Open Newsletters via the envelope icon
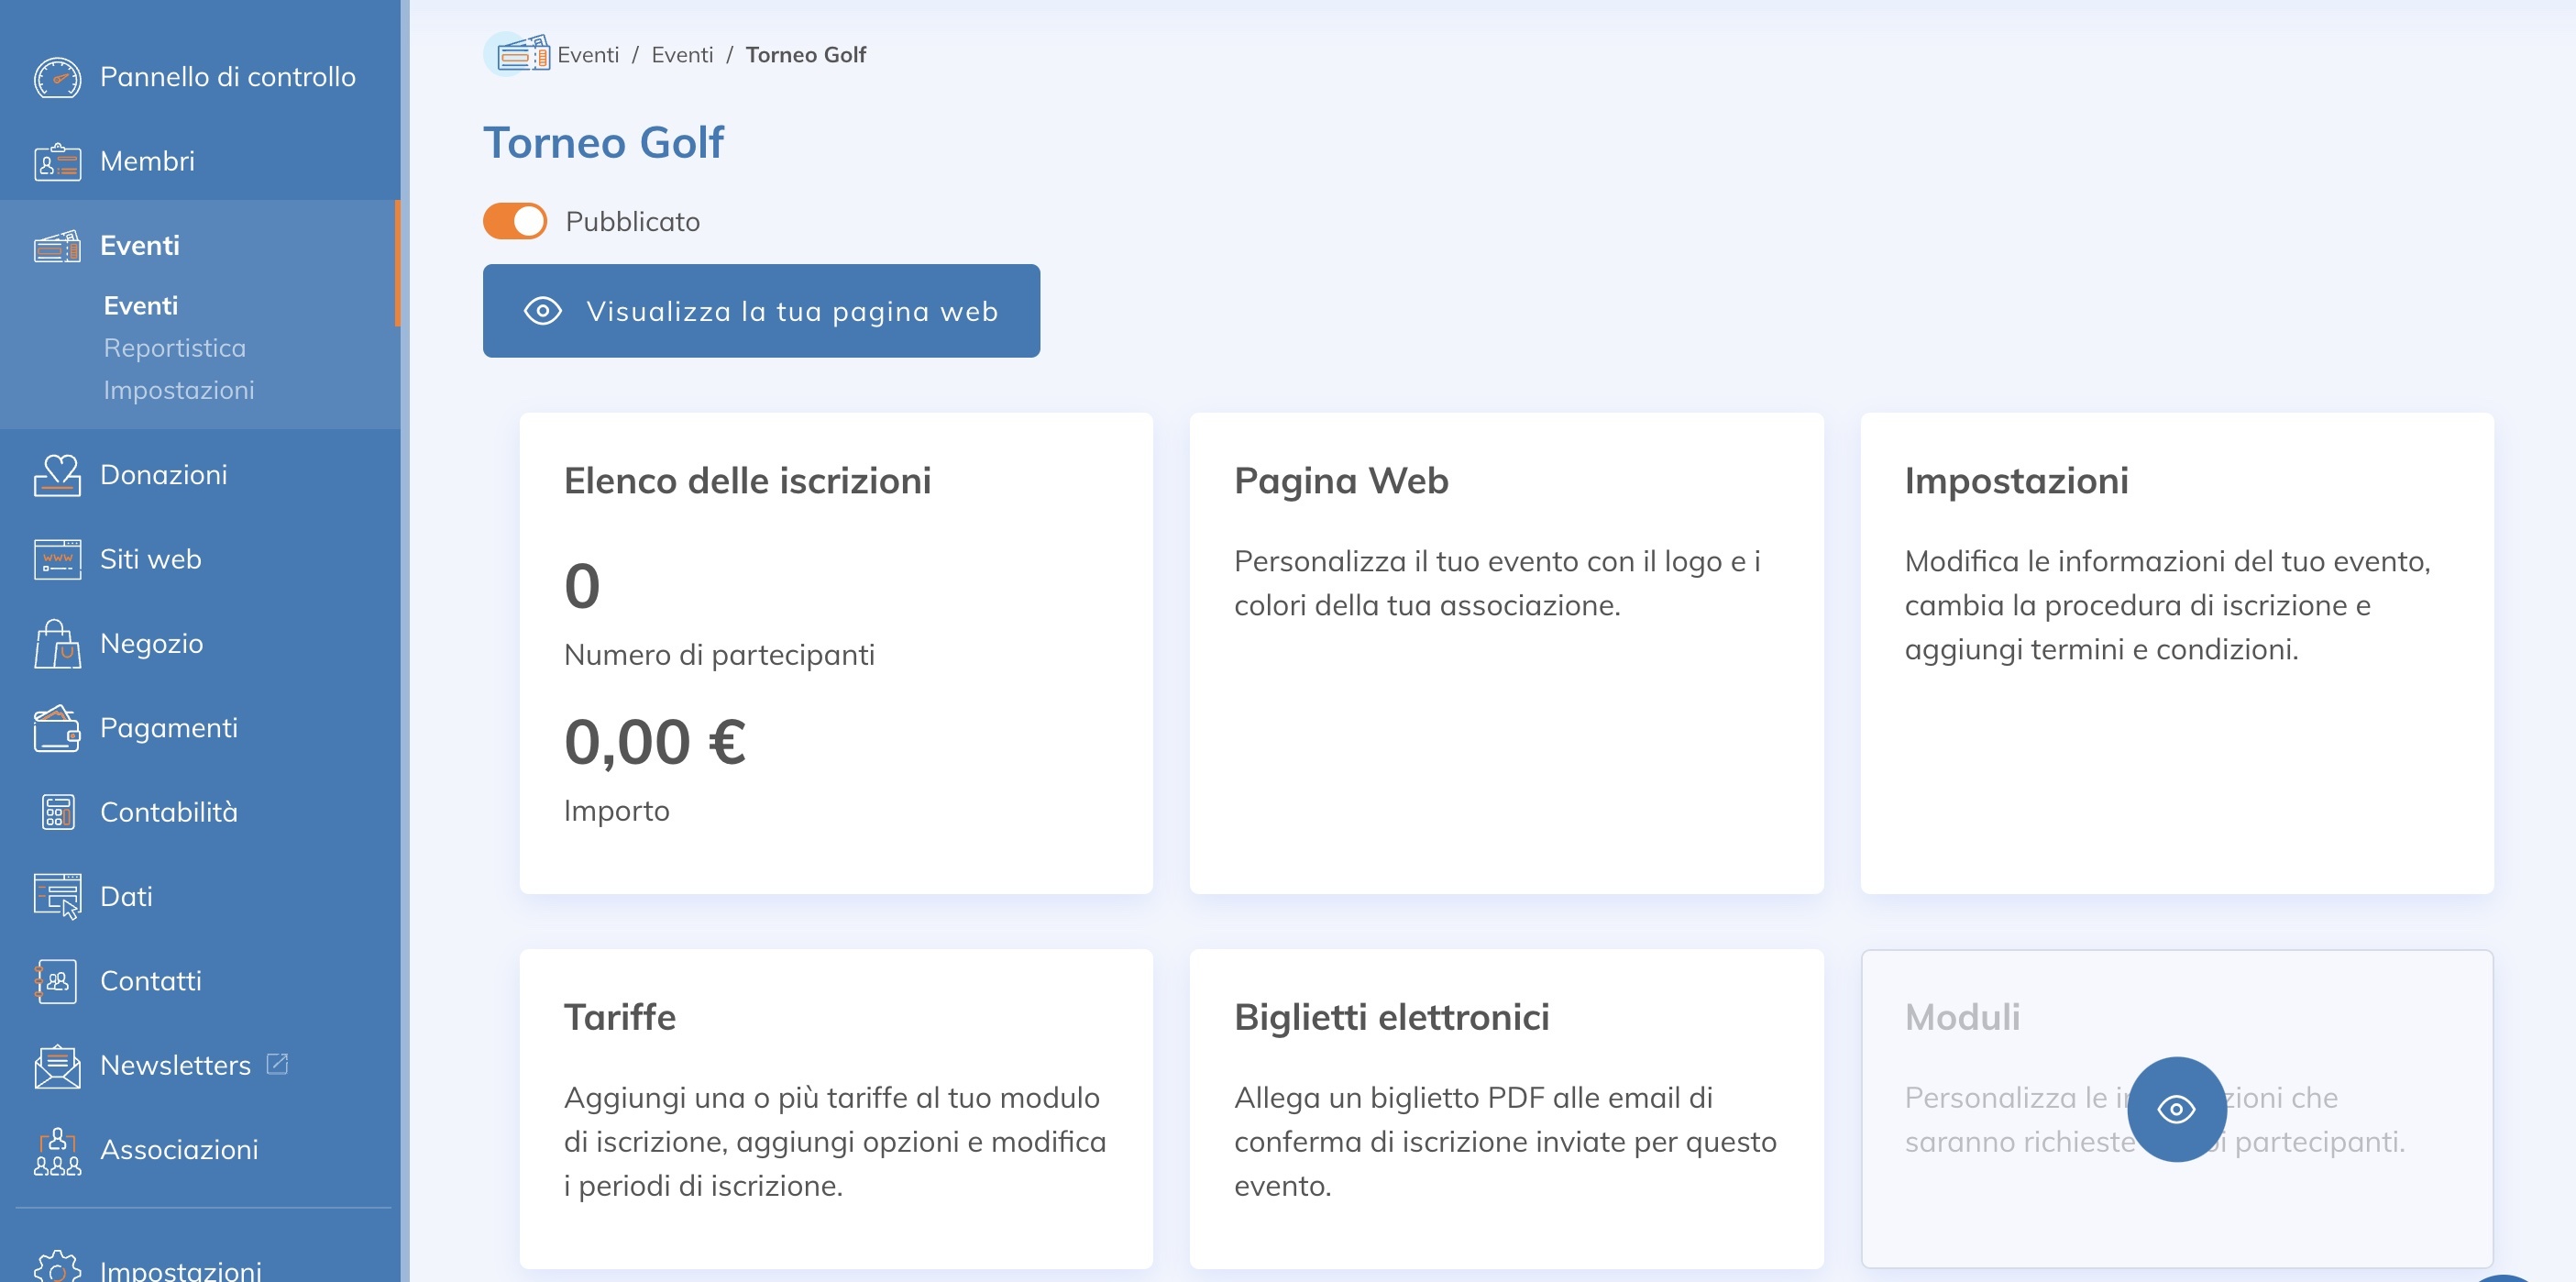2576x1282 pixels. point(57,1065)
